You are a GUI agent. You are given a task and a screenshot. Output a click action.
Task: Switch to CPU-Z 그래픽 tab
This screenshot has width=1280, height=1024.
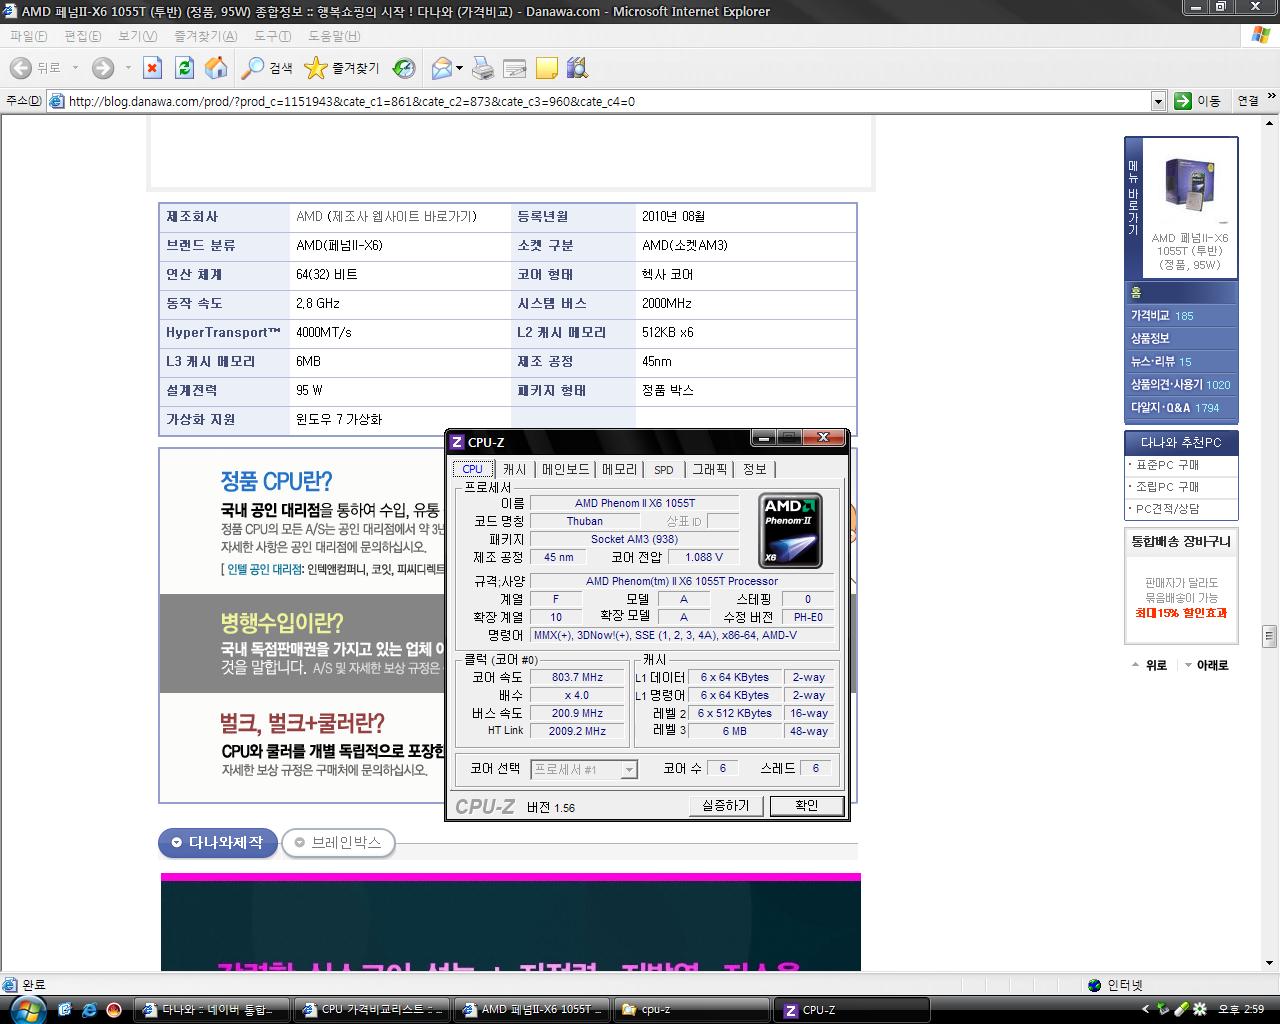[x=710, y=469]
